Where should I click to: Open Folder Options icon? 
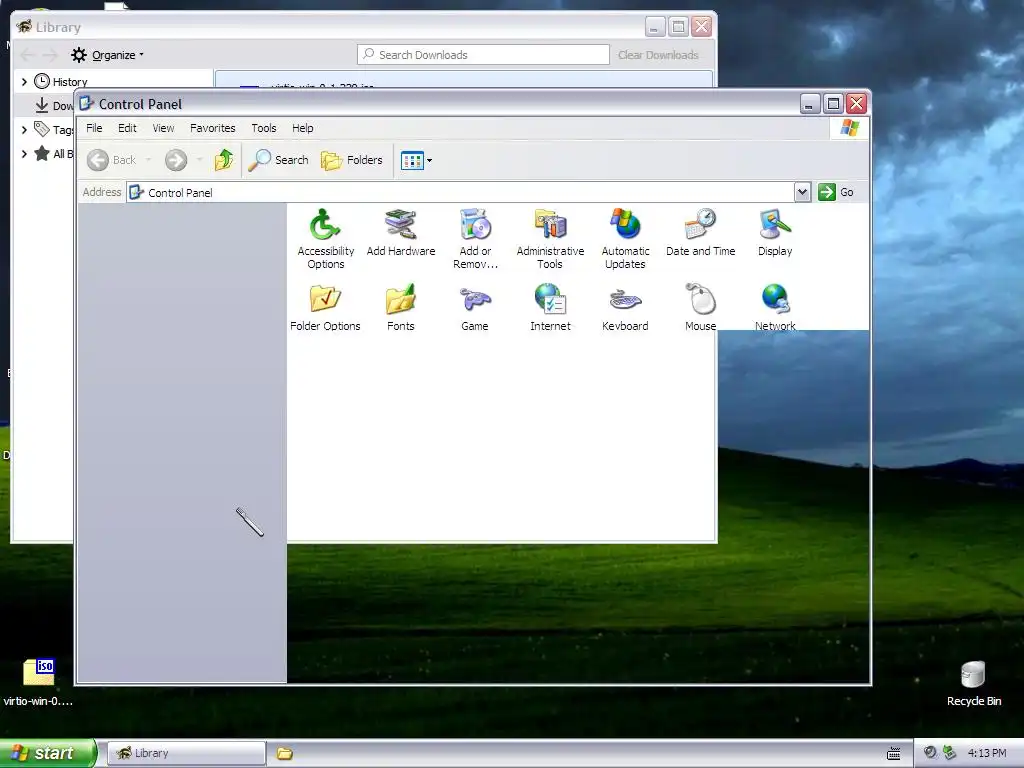[x=325, y=308]
